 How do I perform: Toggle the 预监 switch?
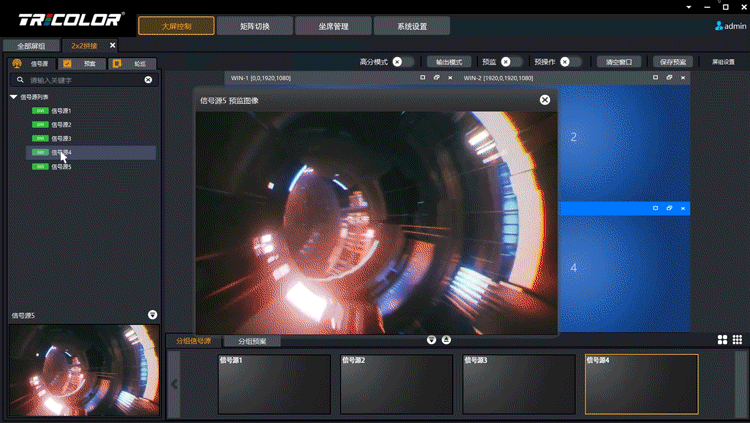(511, 62)
